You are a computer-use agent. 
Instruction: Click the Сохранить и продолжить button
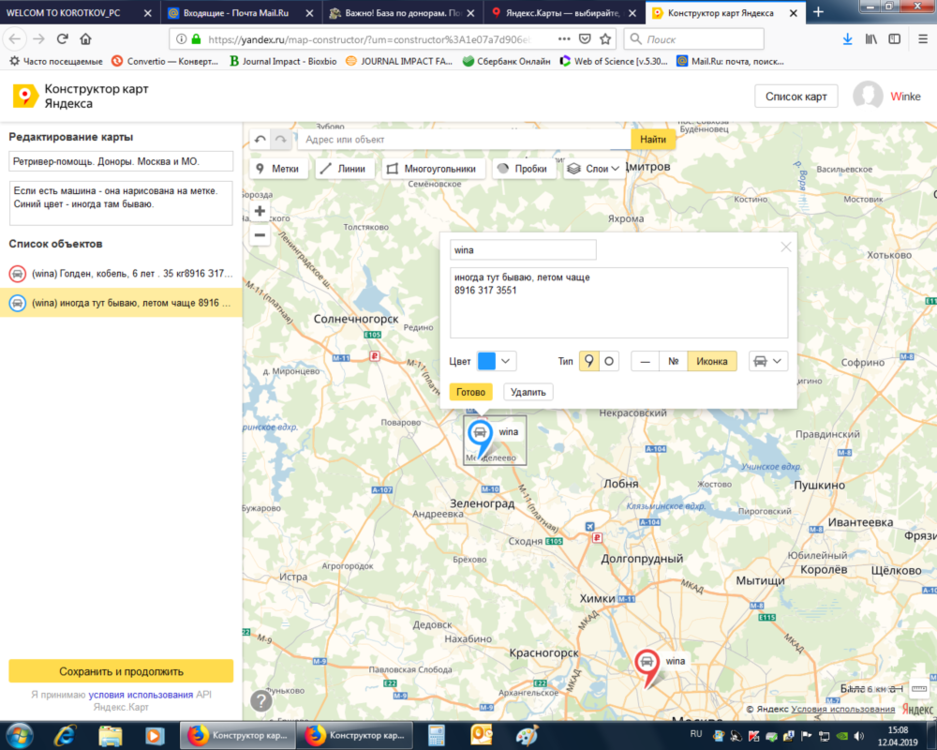(121, 671)
